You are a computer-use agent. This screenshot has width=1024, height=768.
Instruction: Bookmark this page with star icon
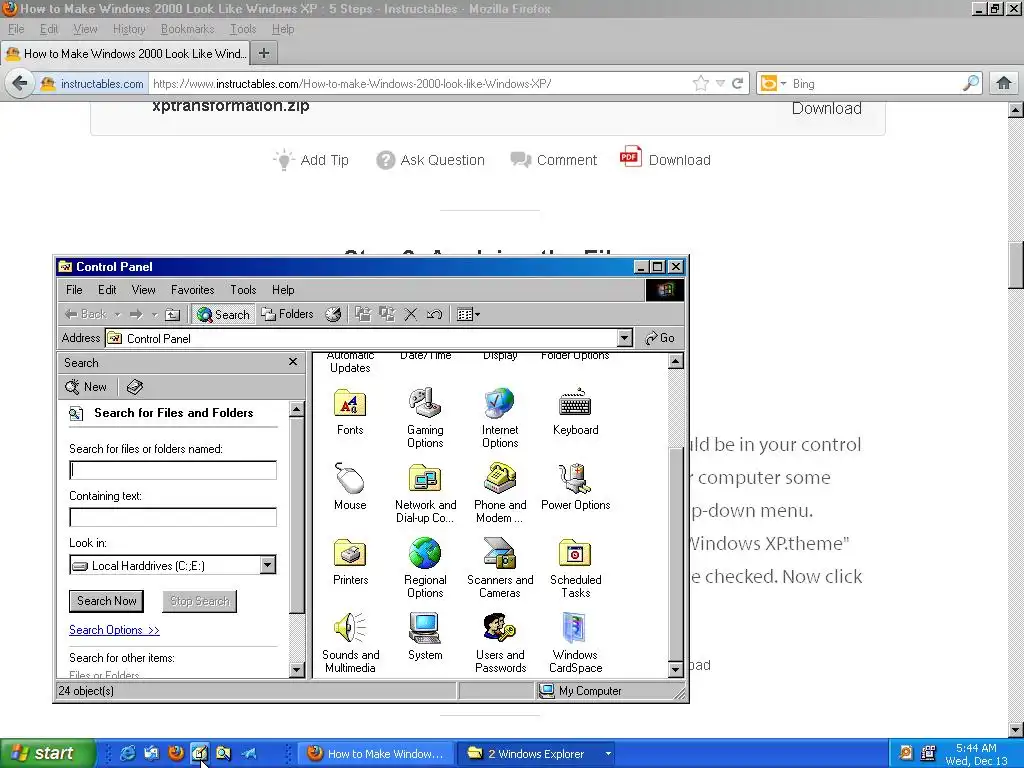701,84
